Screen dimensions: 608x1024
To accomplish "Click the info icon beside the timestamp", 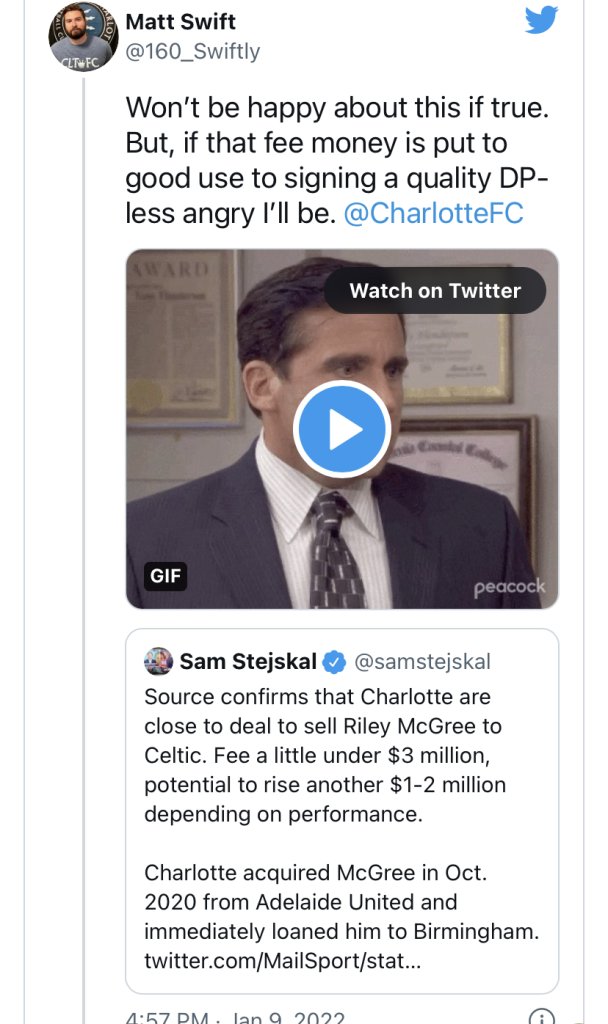I will [541, 1017].
